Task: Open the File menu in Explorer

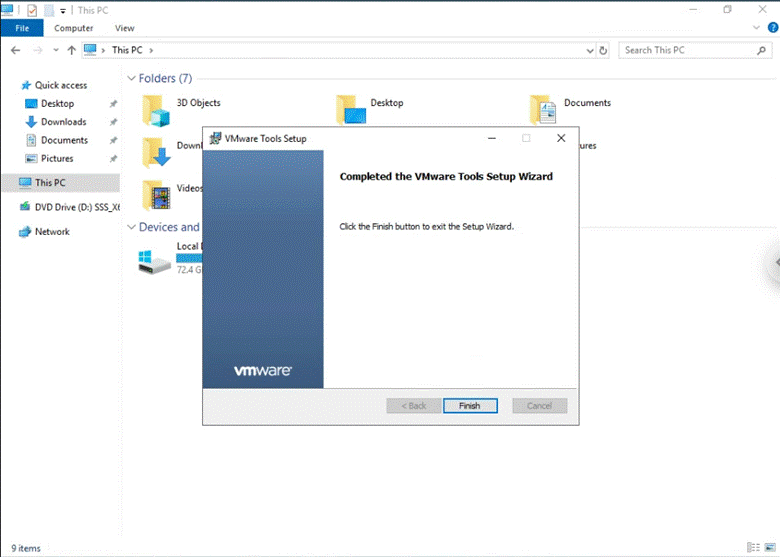Action: pyautogui.click(x=22, y=28)
